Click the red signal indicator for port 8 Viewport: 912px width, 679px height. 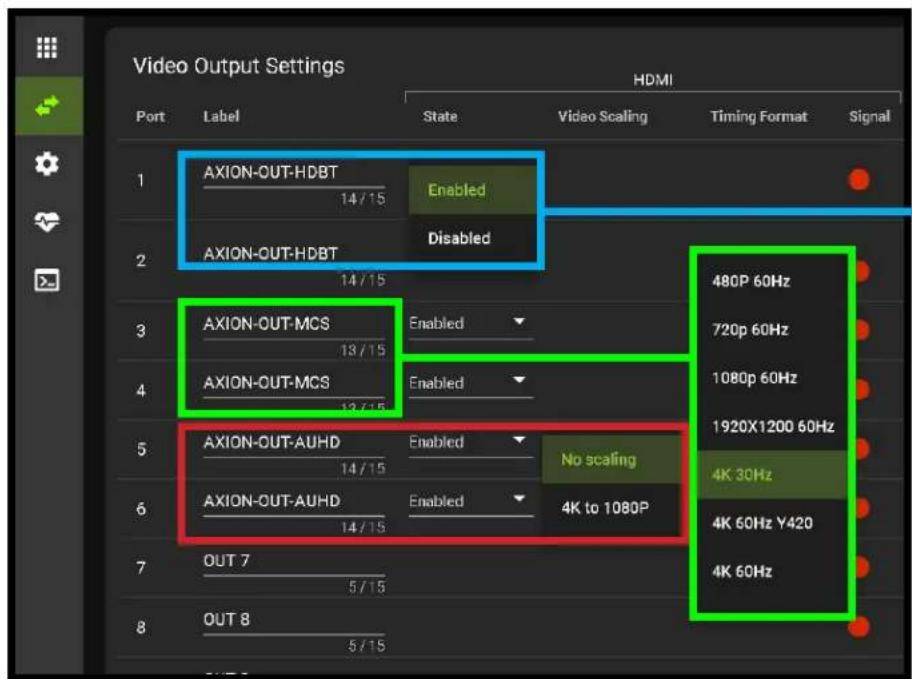tap(859, 627)
